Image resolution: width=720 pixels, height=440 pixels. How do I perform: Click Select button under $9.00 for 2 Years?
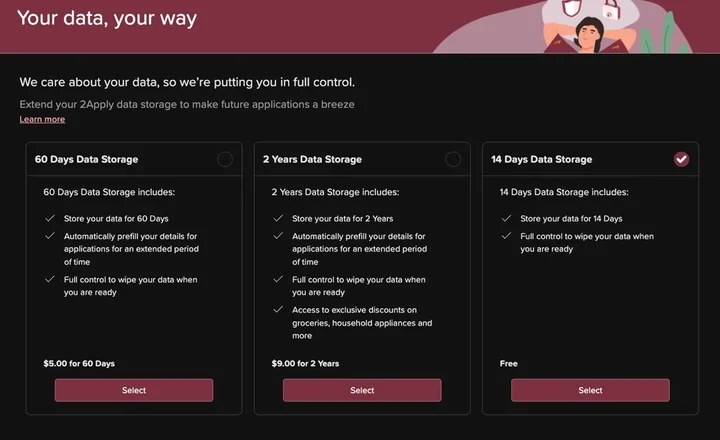pyautogui.click(x=362, y=390)
